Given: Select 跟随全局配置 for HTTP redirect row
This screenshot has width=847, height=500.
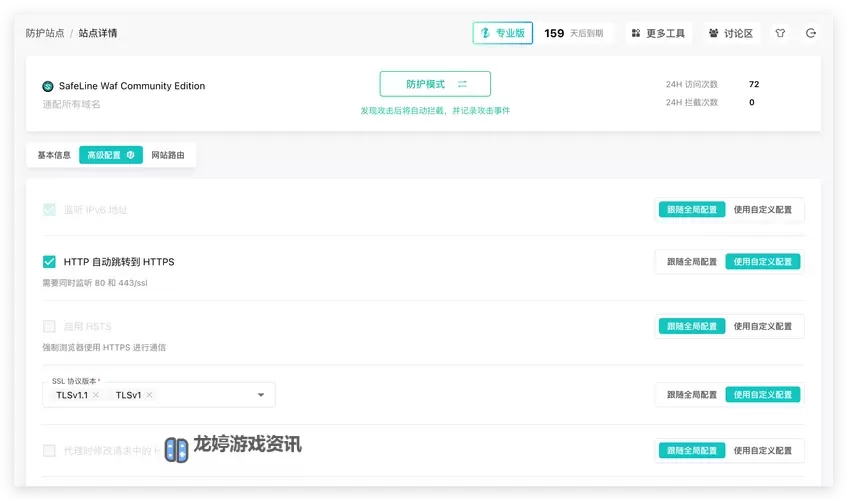Looking at the screenshot, I should tap(691, 262).
